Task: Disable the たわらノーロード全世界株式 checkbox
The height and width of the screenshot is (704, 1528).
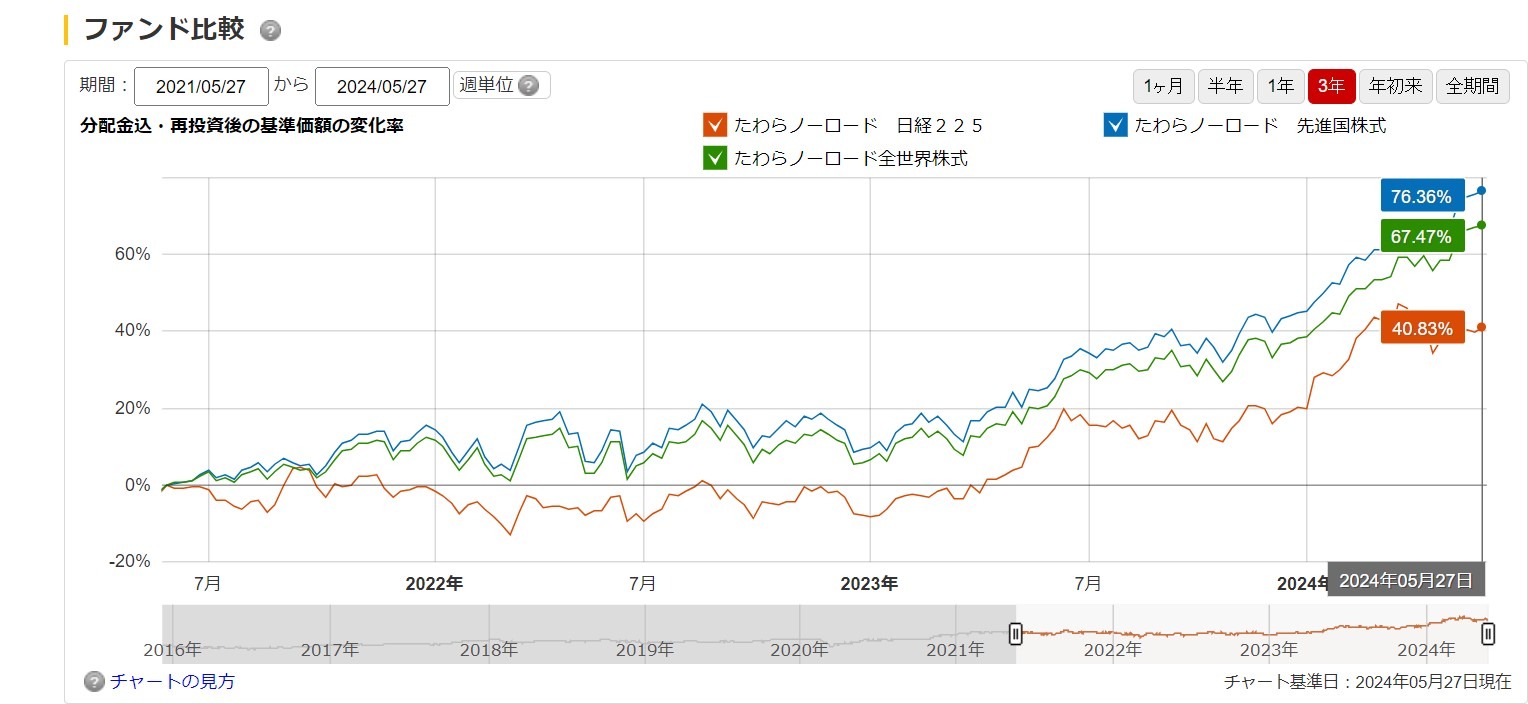Action: [714, 158]
